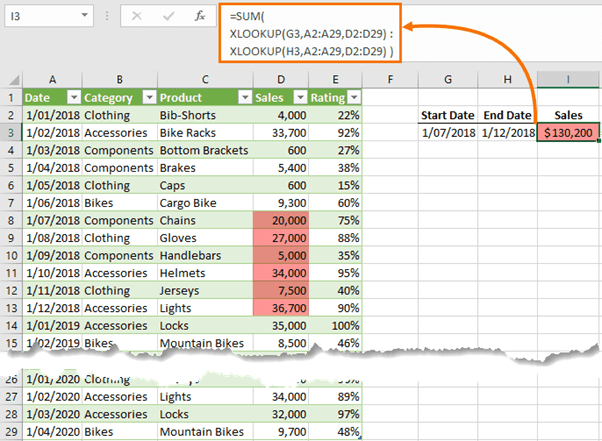Click the 'Cargo Bike' product cell
602x441 pixels.
tap(205, 203)
